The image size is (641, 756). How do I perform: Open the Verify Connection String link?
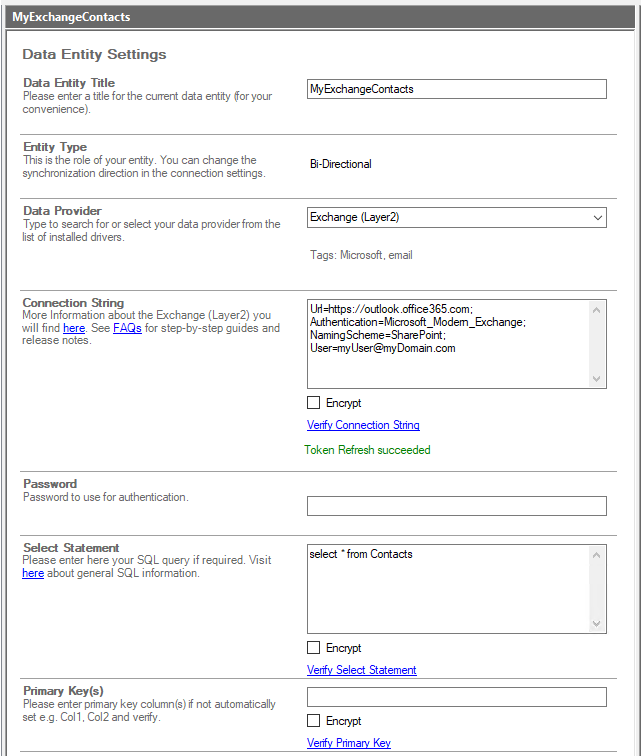pyautogui.click(x=363, y=425)
